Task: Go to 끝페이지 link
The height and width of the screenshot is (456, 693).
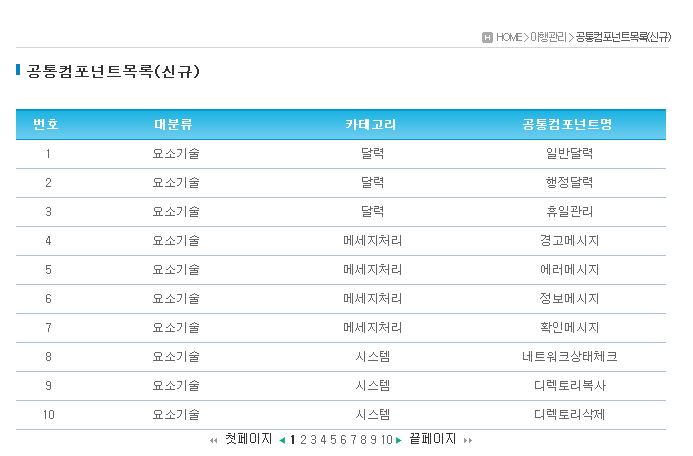Action: coord(433,439)
